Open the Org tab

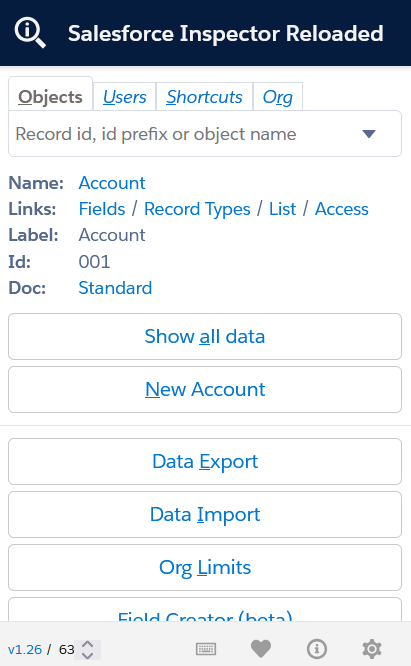click(278, 97)
